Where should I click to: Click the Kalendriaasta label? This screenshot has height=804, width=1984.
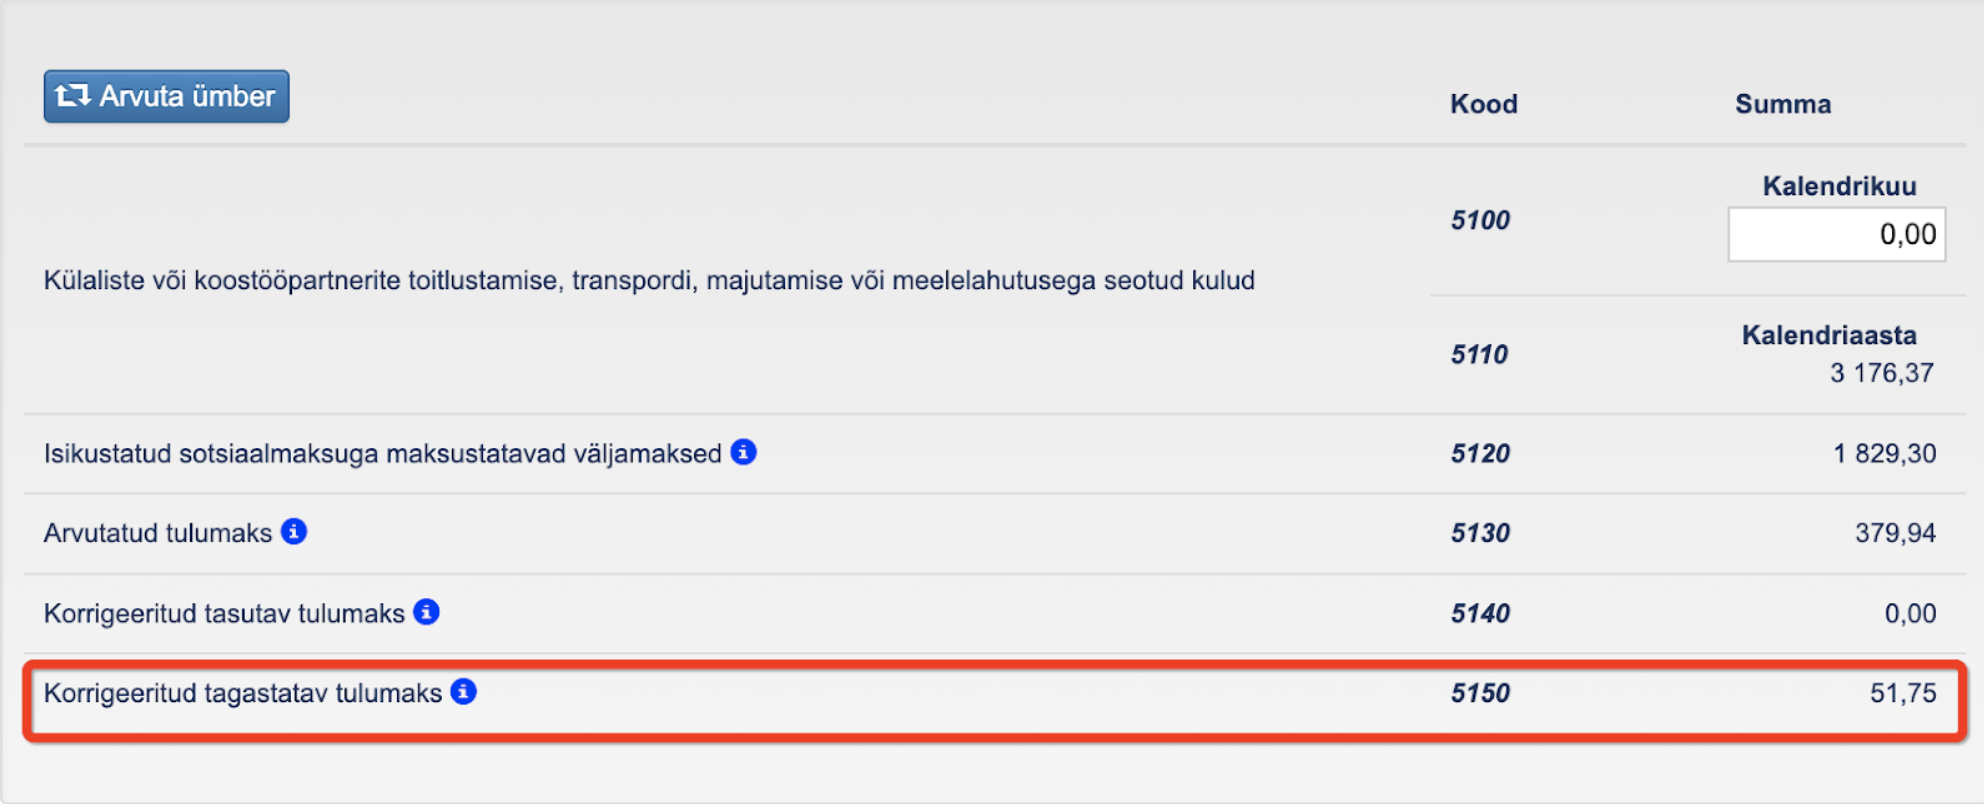(x=1829, y=335)
